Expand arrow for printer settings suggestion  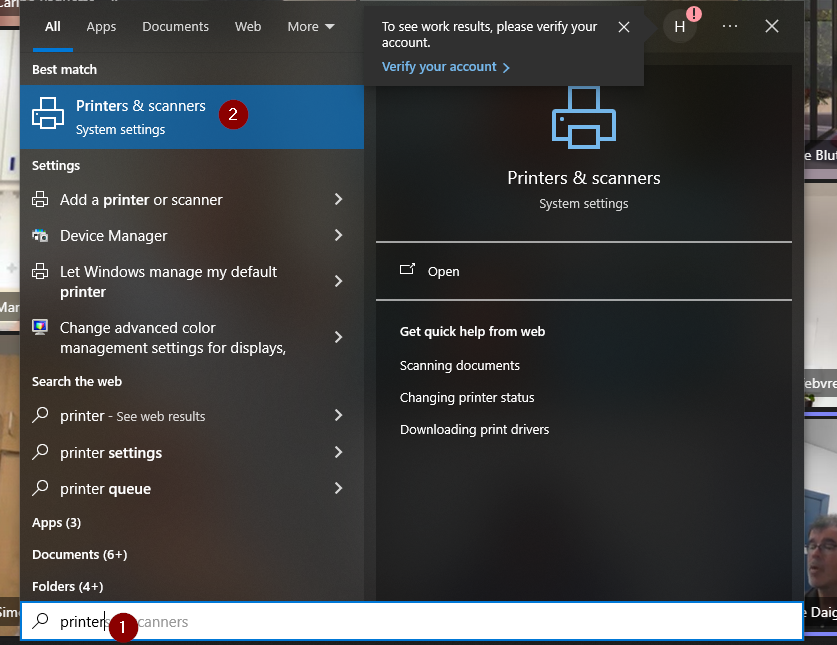point(338,452)
